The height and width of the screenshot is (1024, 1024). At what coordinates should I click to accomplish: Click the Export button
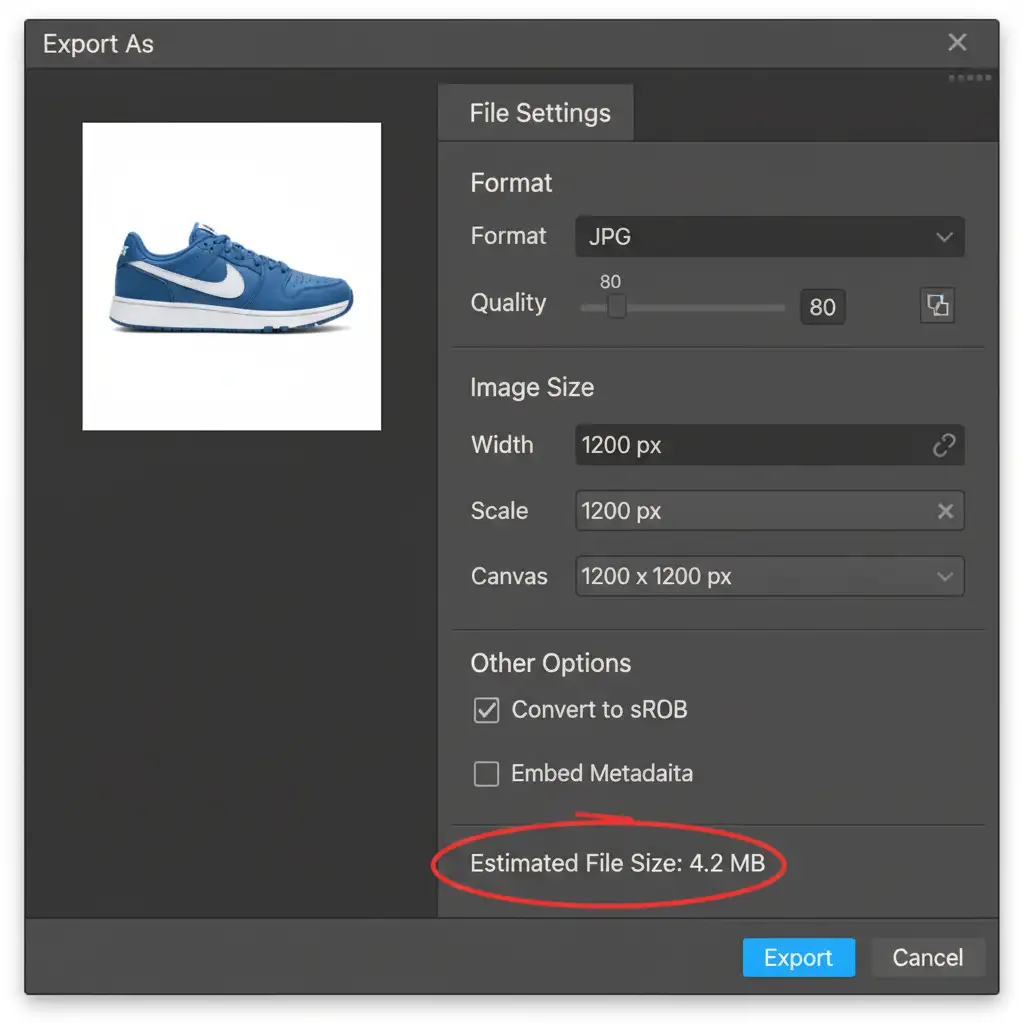[x=798, y=958]
